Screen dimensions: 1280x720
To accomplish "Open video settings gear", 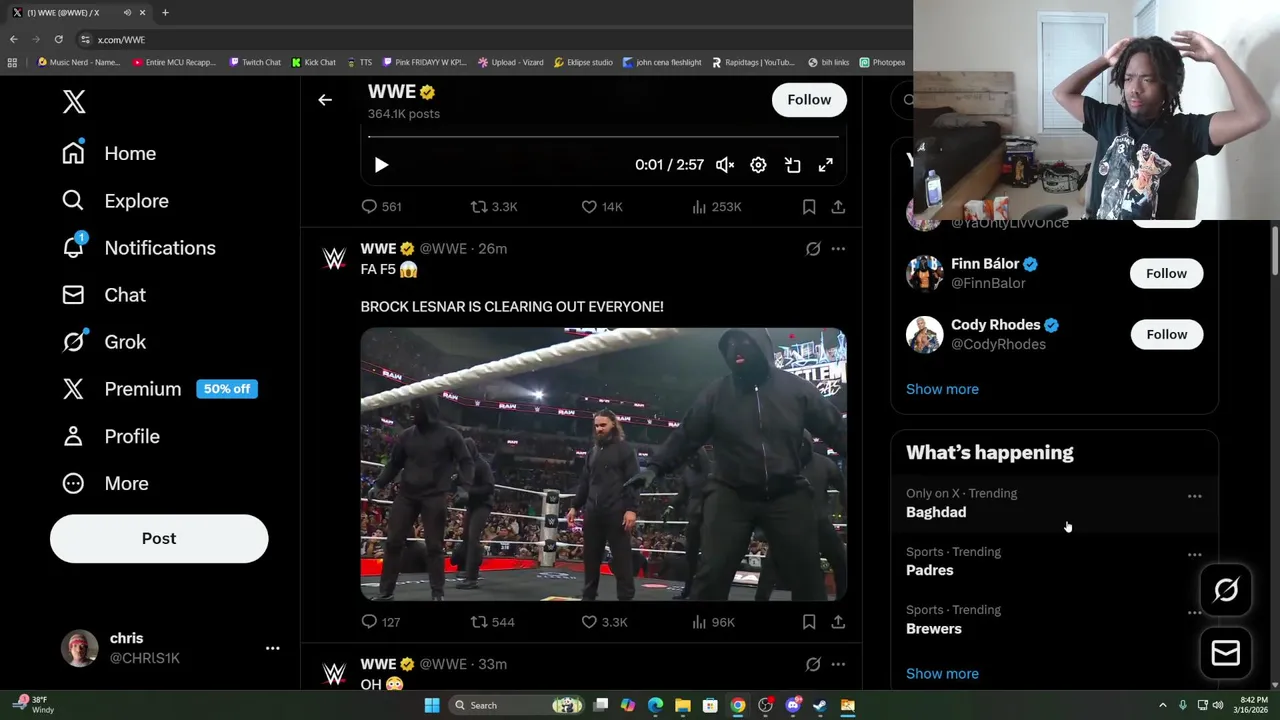I will [758, 165].
